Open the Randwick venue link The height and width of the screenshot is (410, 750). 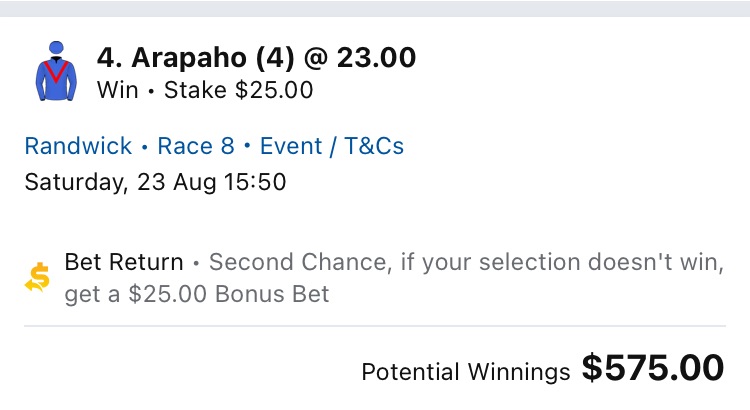pyautogui.click(x=78, y=146)
